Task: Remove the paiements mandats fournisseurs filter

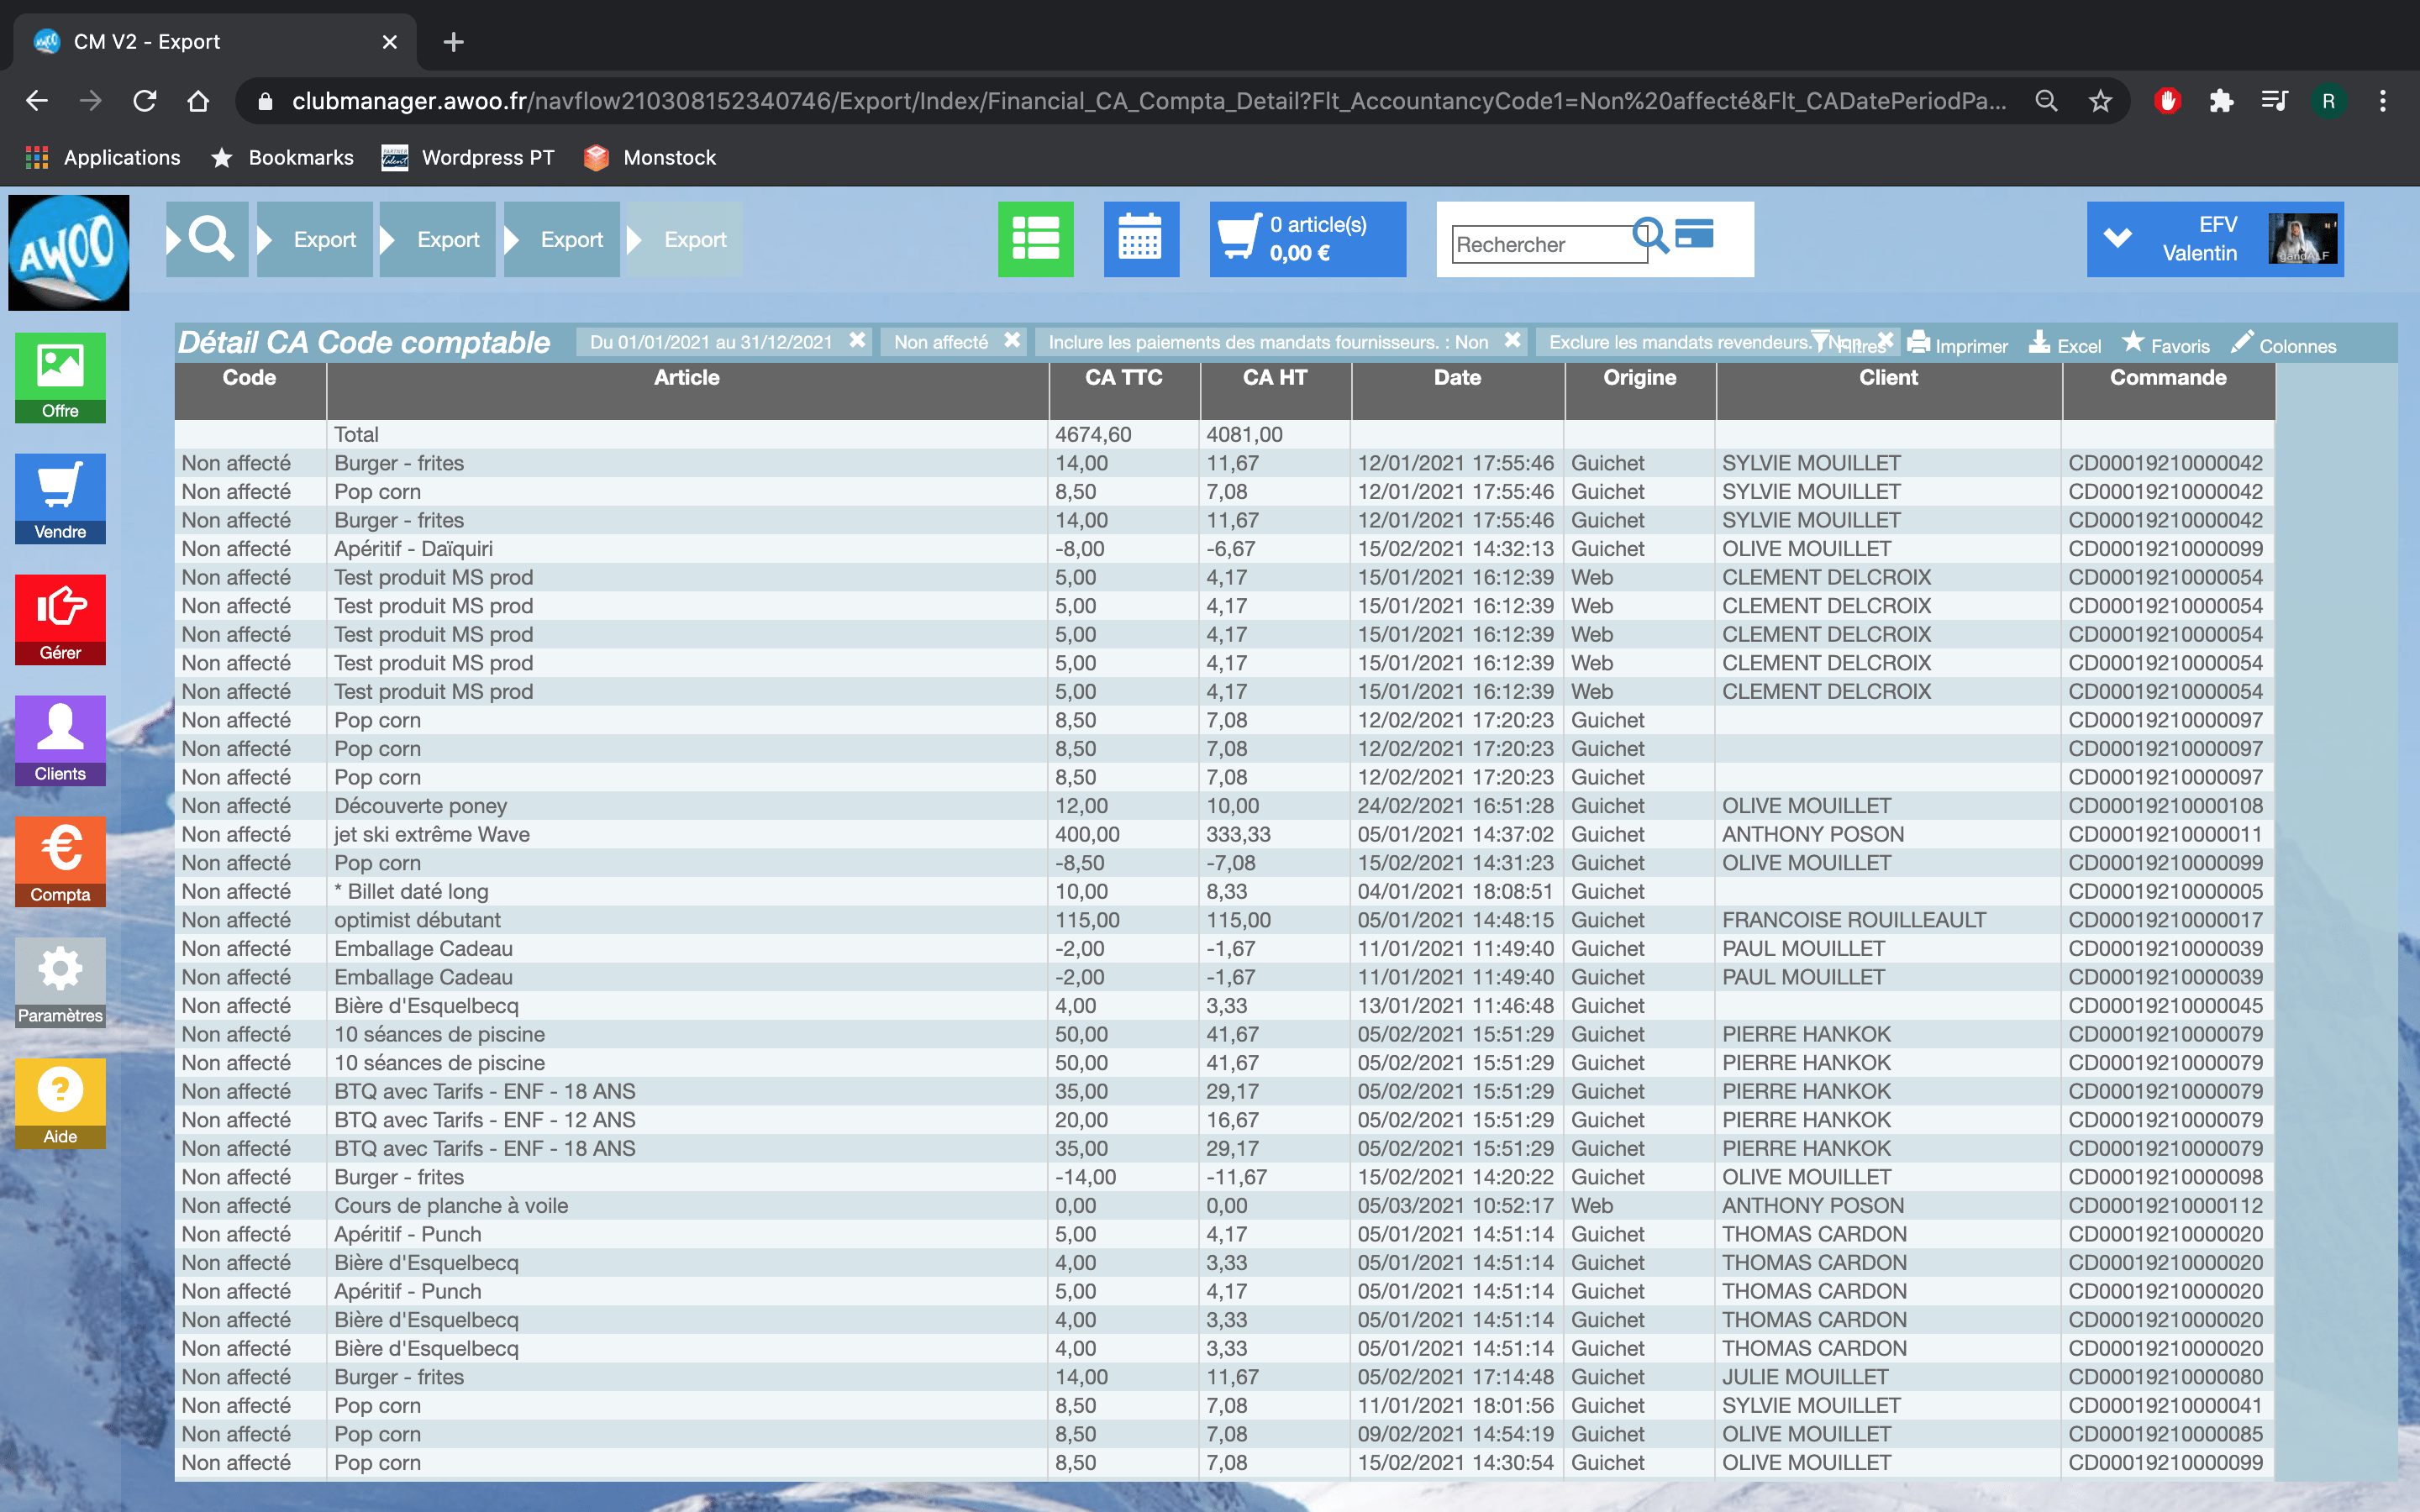Action: (1513, 340)
